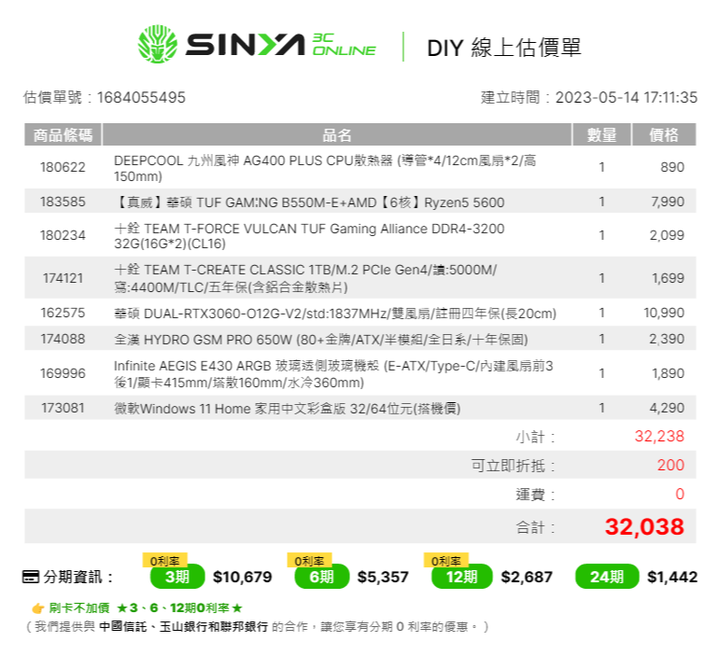Click the 0利率 tag above 12期
Screen dimensions: 720x656
point(446,561)
